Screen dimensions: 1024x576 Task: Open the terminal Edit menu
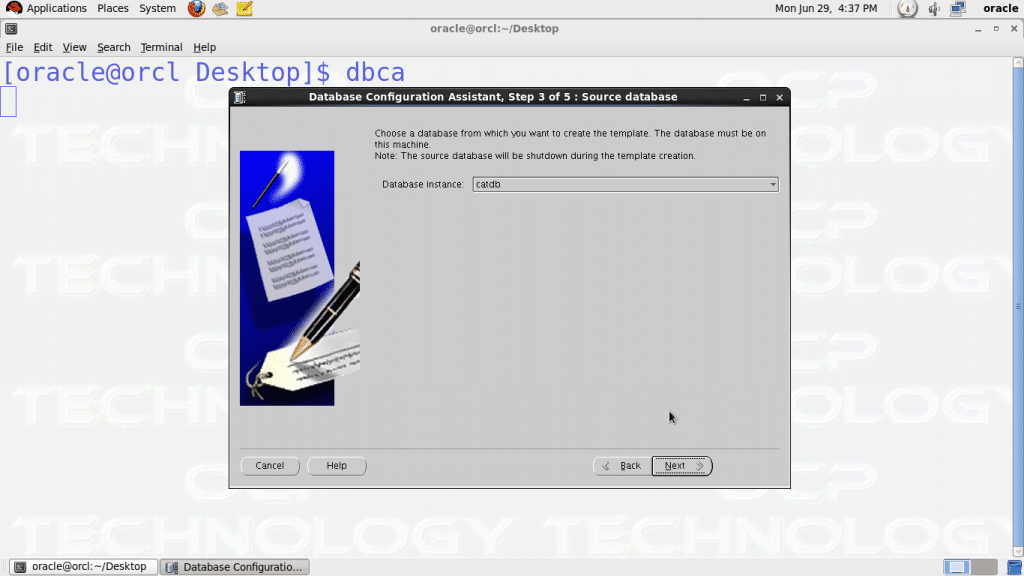click(43, 47)
